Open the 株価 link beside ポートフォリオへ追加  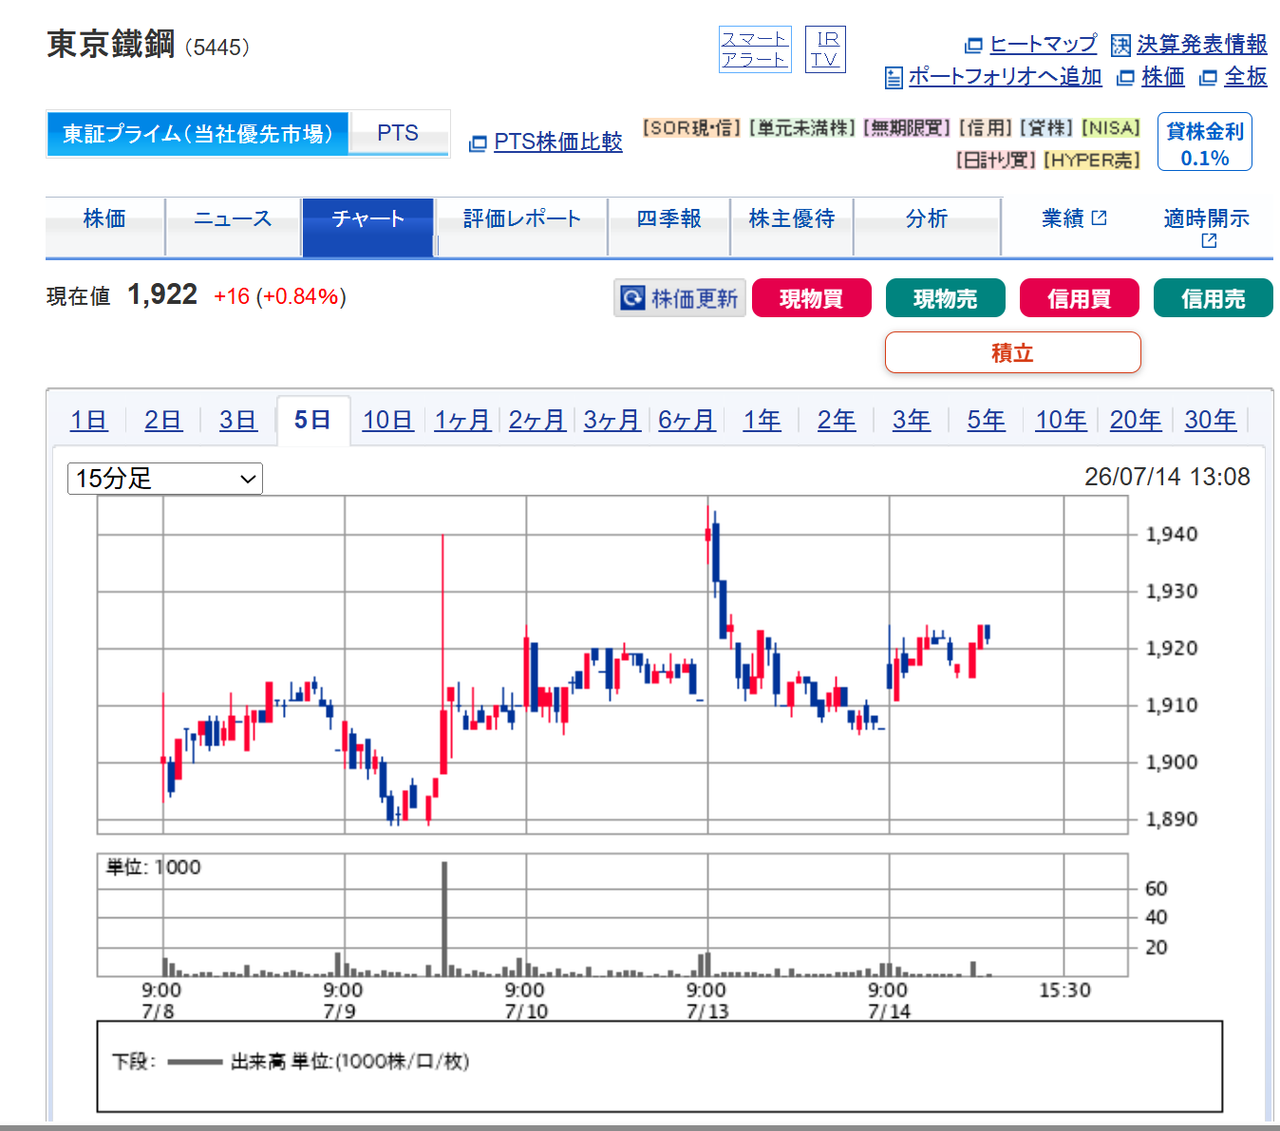(x=1163, y=77)
